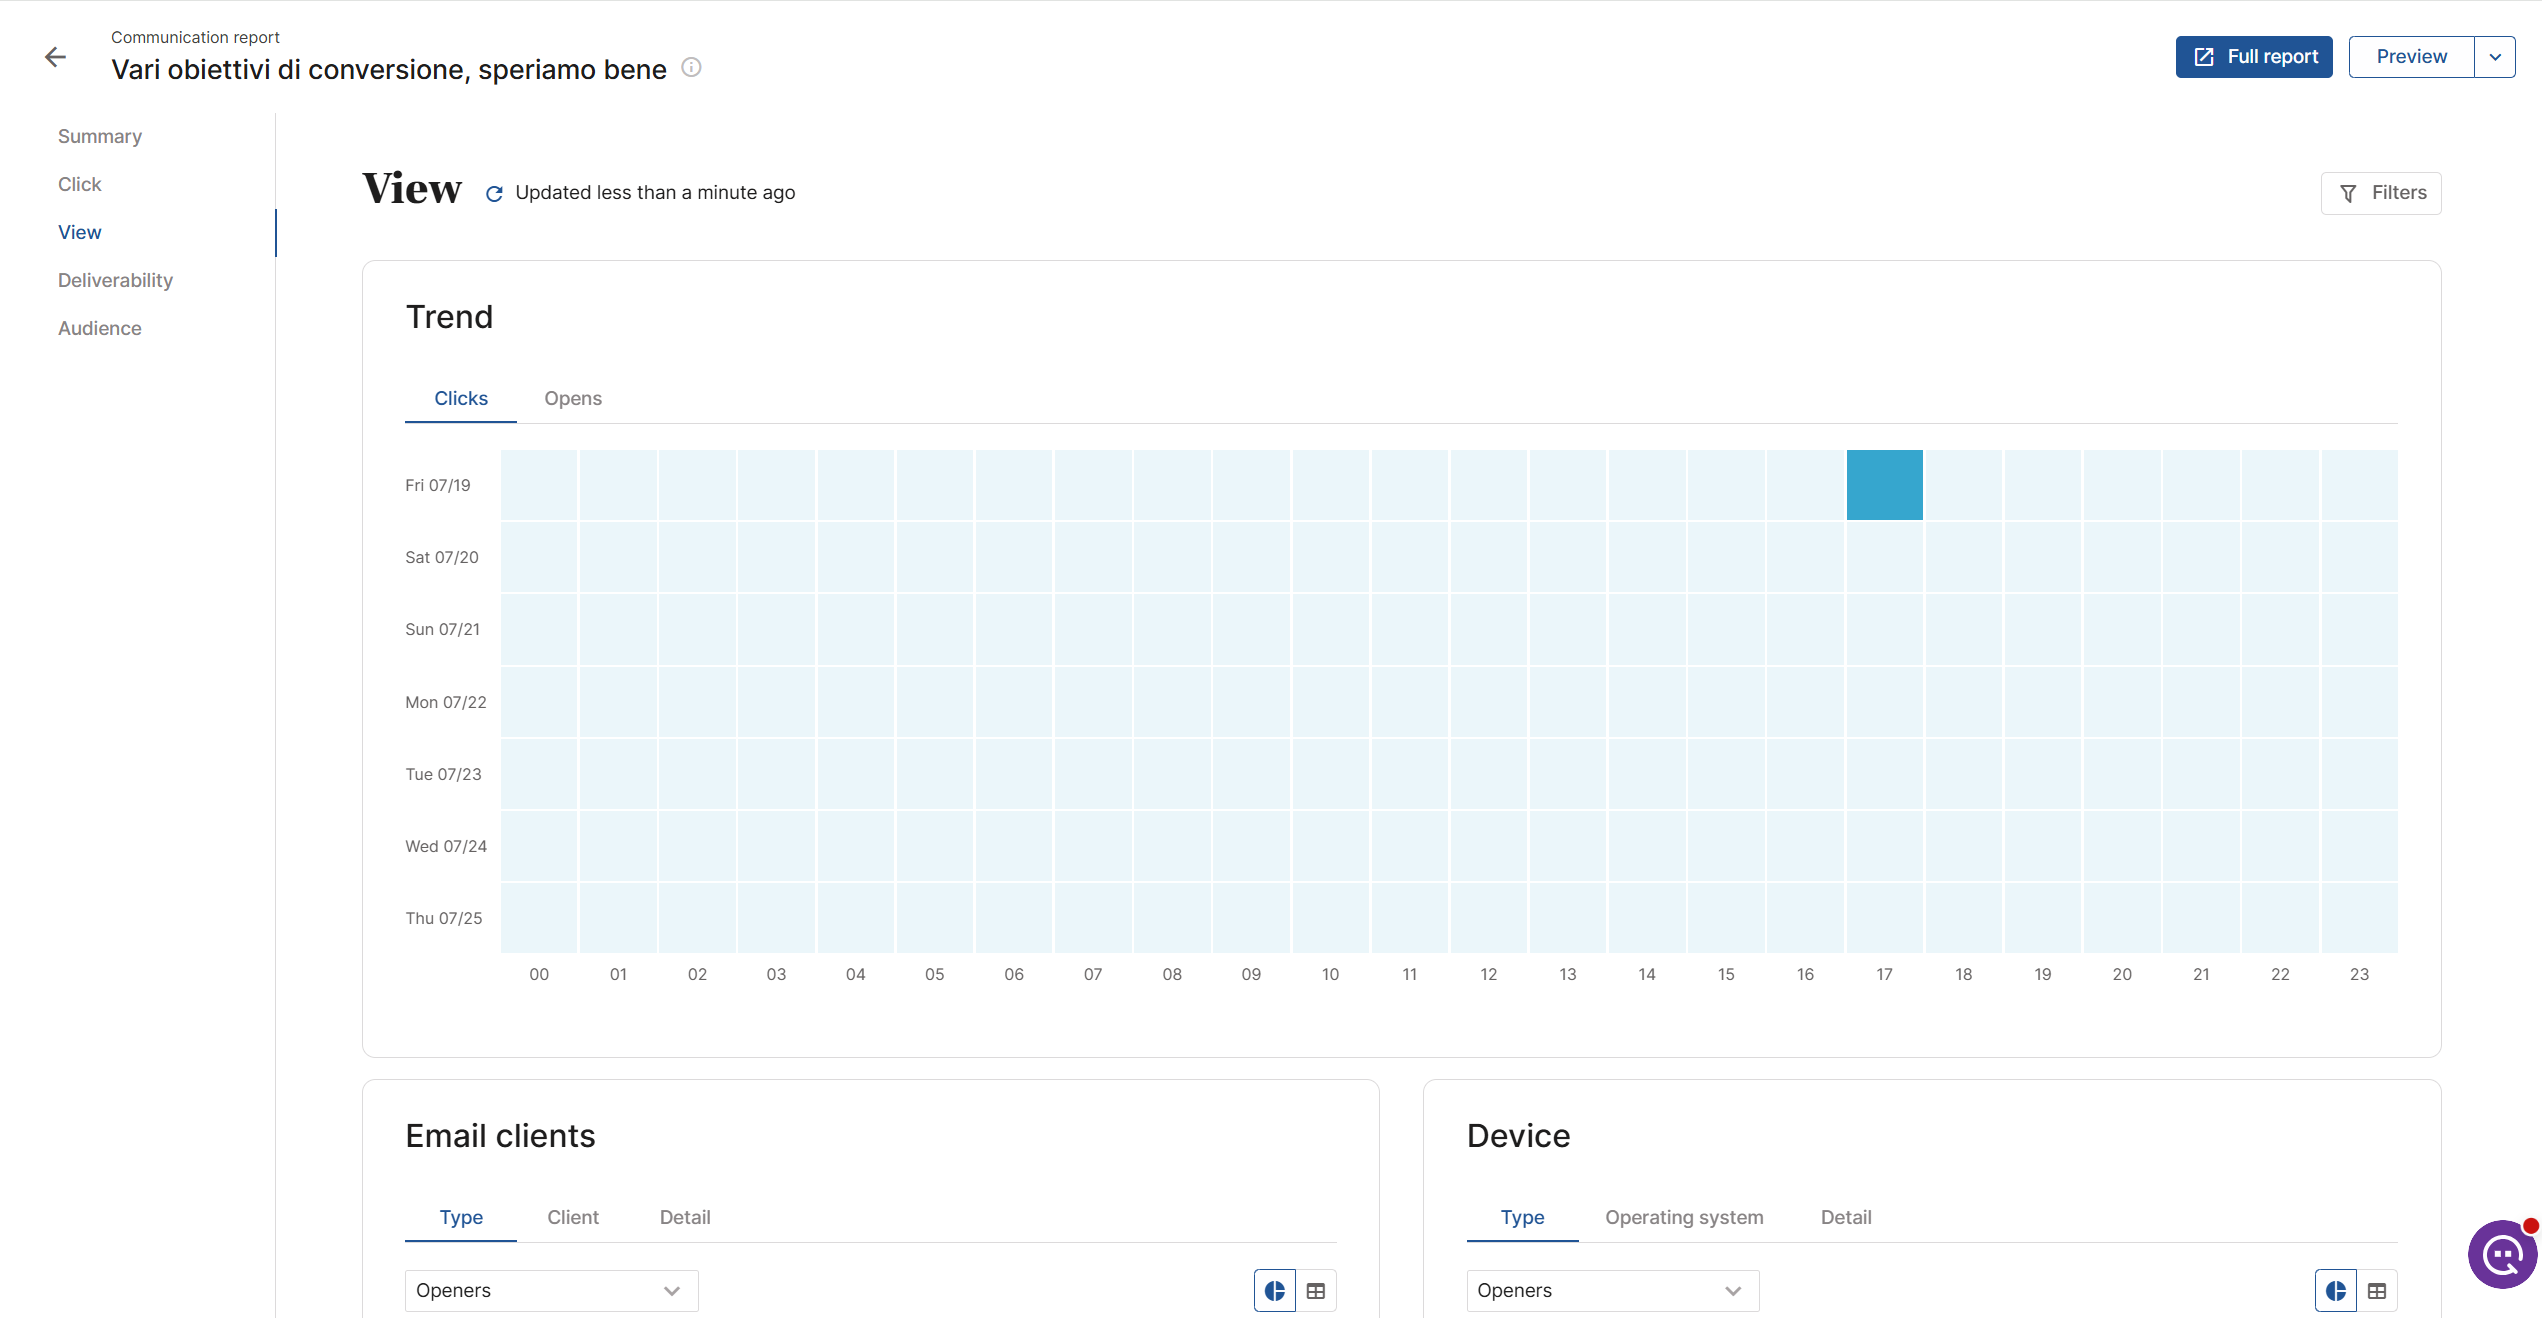Click the Sat 07/20 hour 00 heatmap cell

[539, 557]
